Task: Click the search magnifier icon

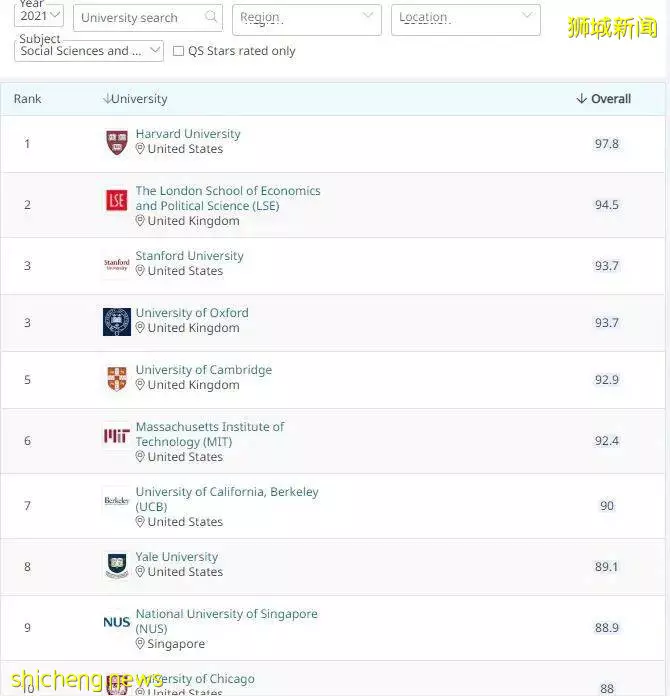Action: (211, 17)
